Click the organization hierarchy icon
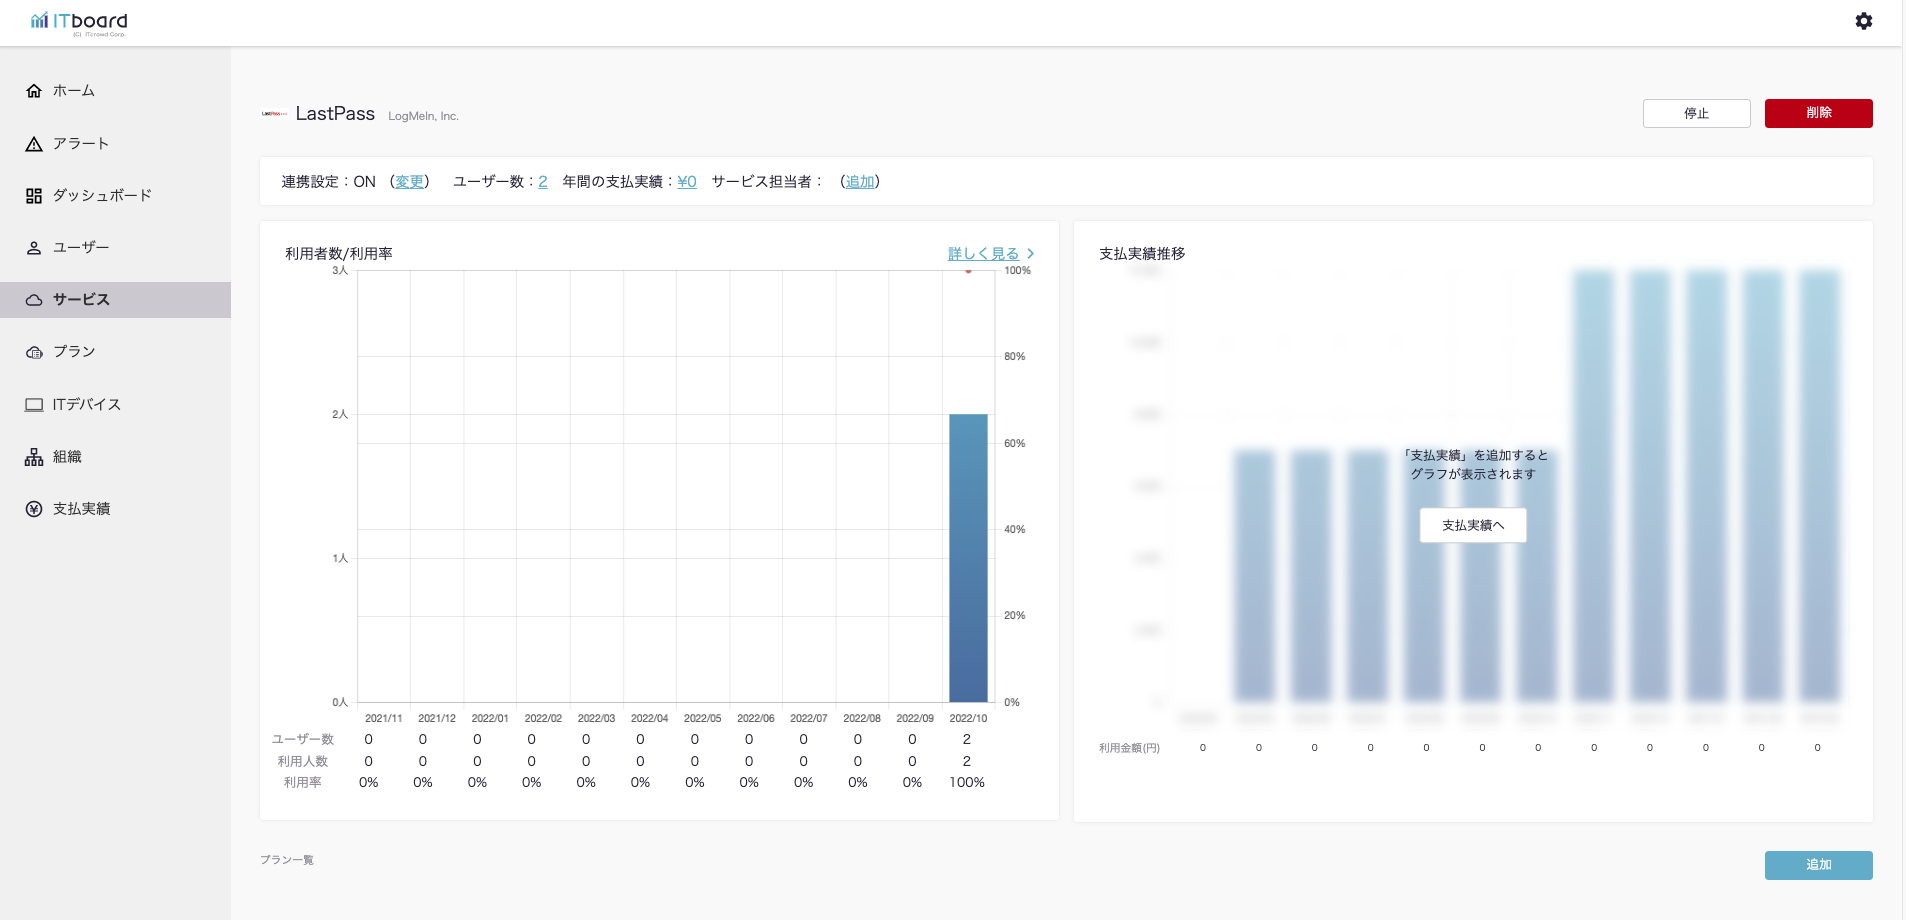The width and height of the screenshot is (1906, 920). coord(34,457)
